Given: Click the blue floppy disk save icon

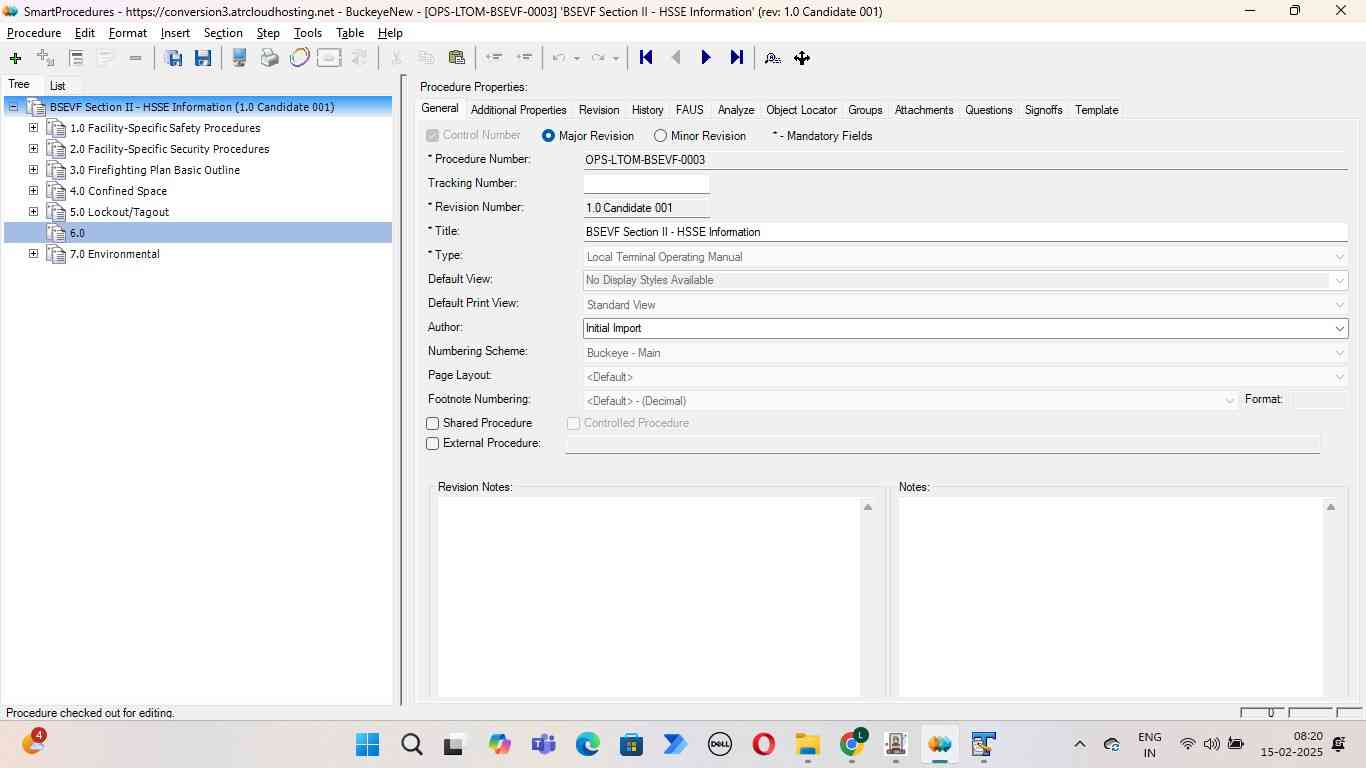Looking at the screenshot, I should [x=203, y=58].
